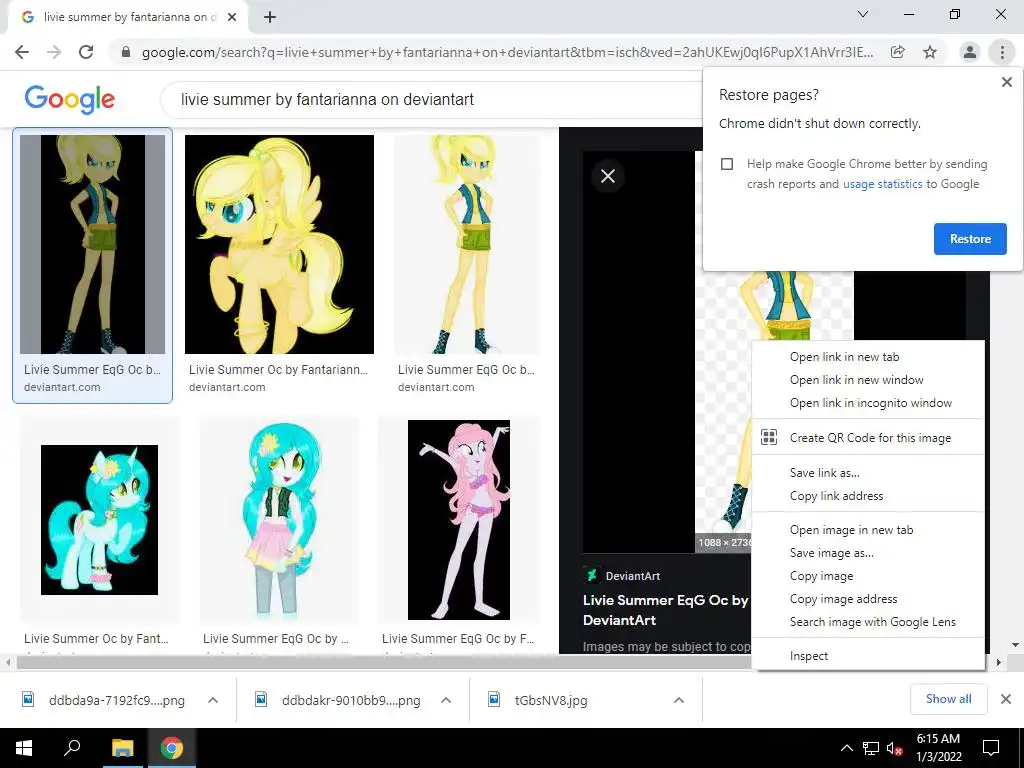This screenshot has height=768, width=1024.
Task: Click Show all downloads button
Action: pyautogui.click(x=948, y=699)
